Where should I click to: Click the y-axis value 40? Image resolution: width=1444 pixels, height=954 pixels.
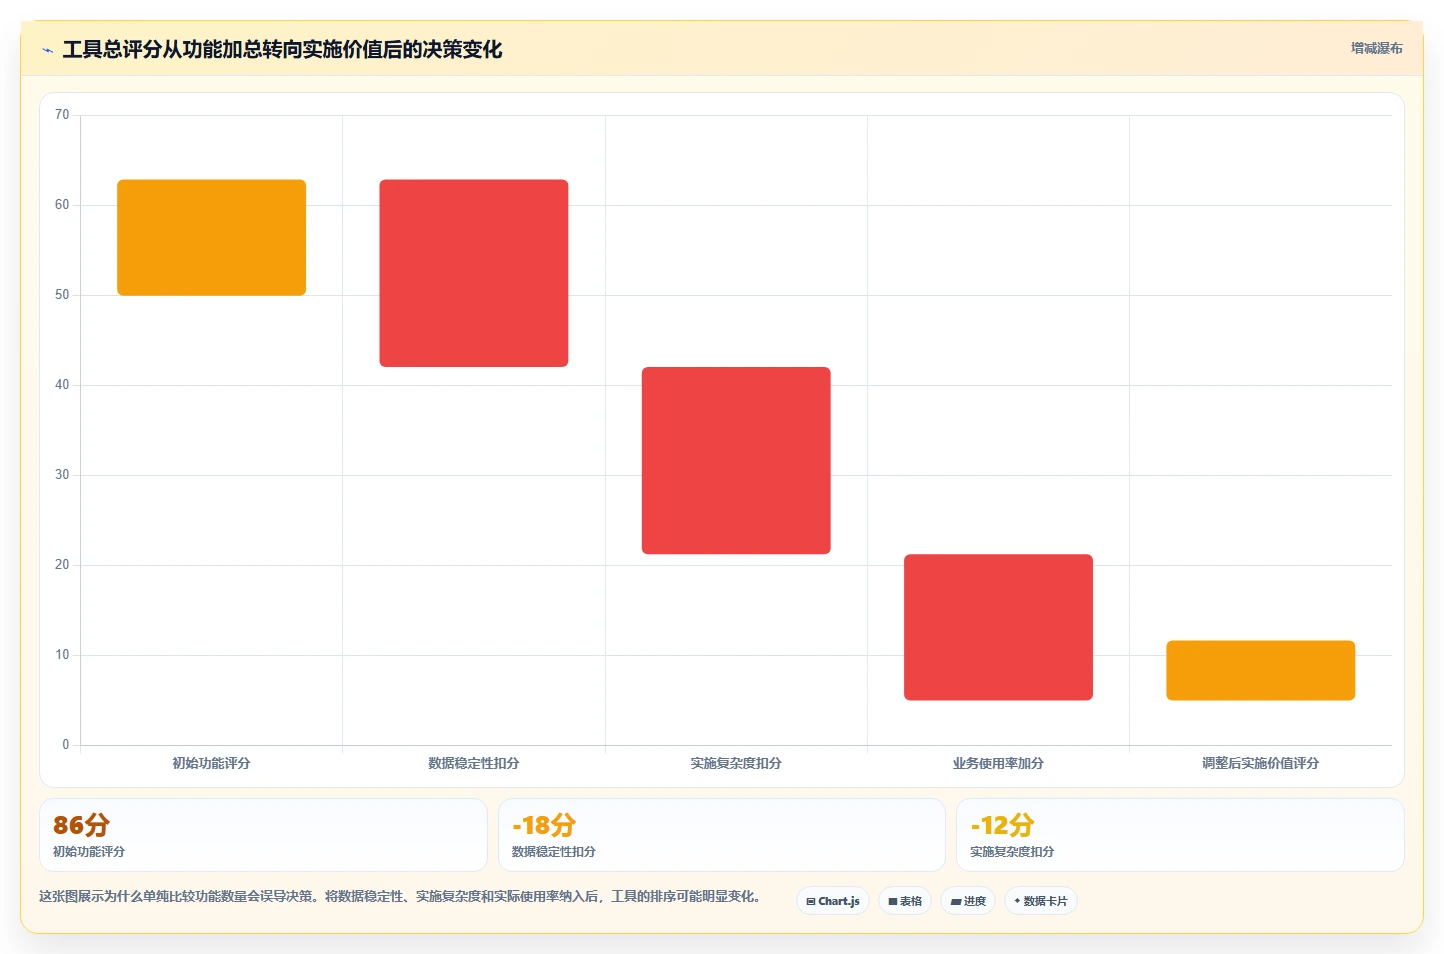tap(62, 385)
